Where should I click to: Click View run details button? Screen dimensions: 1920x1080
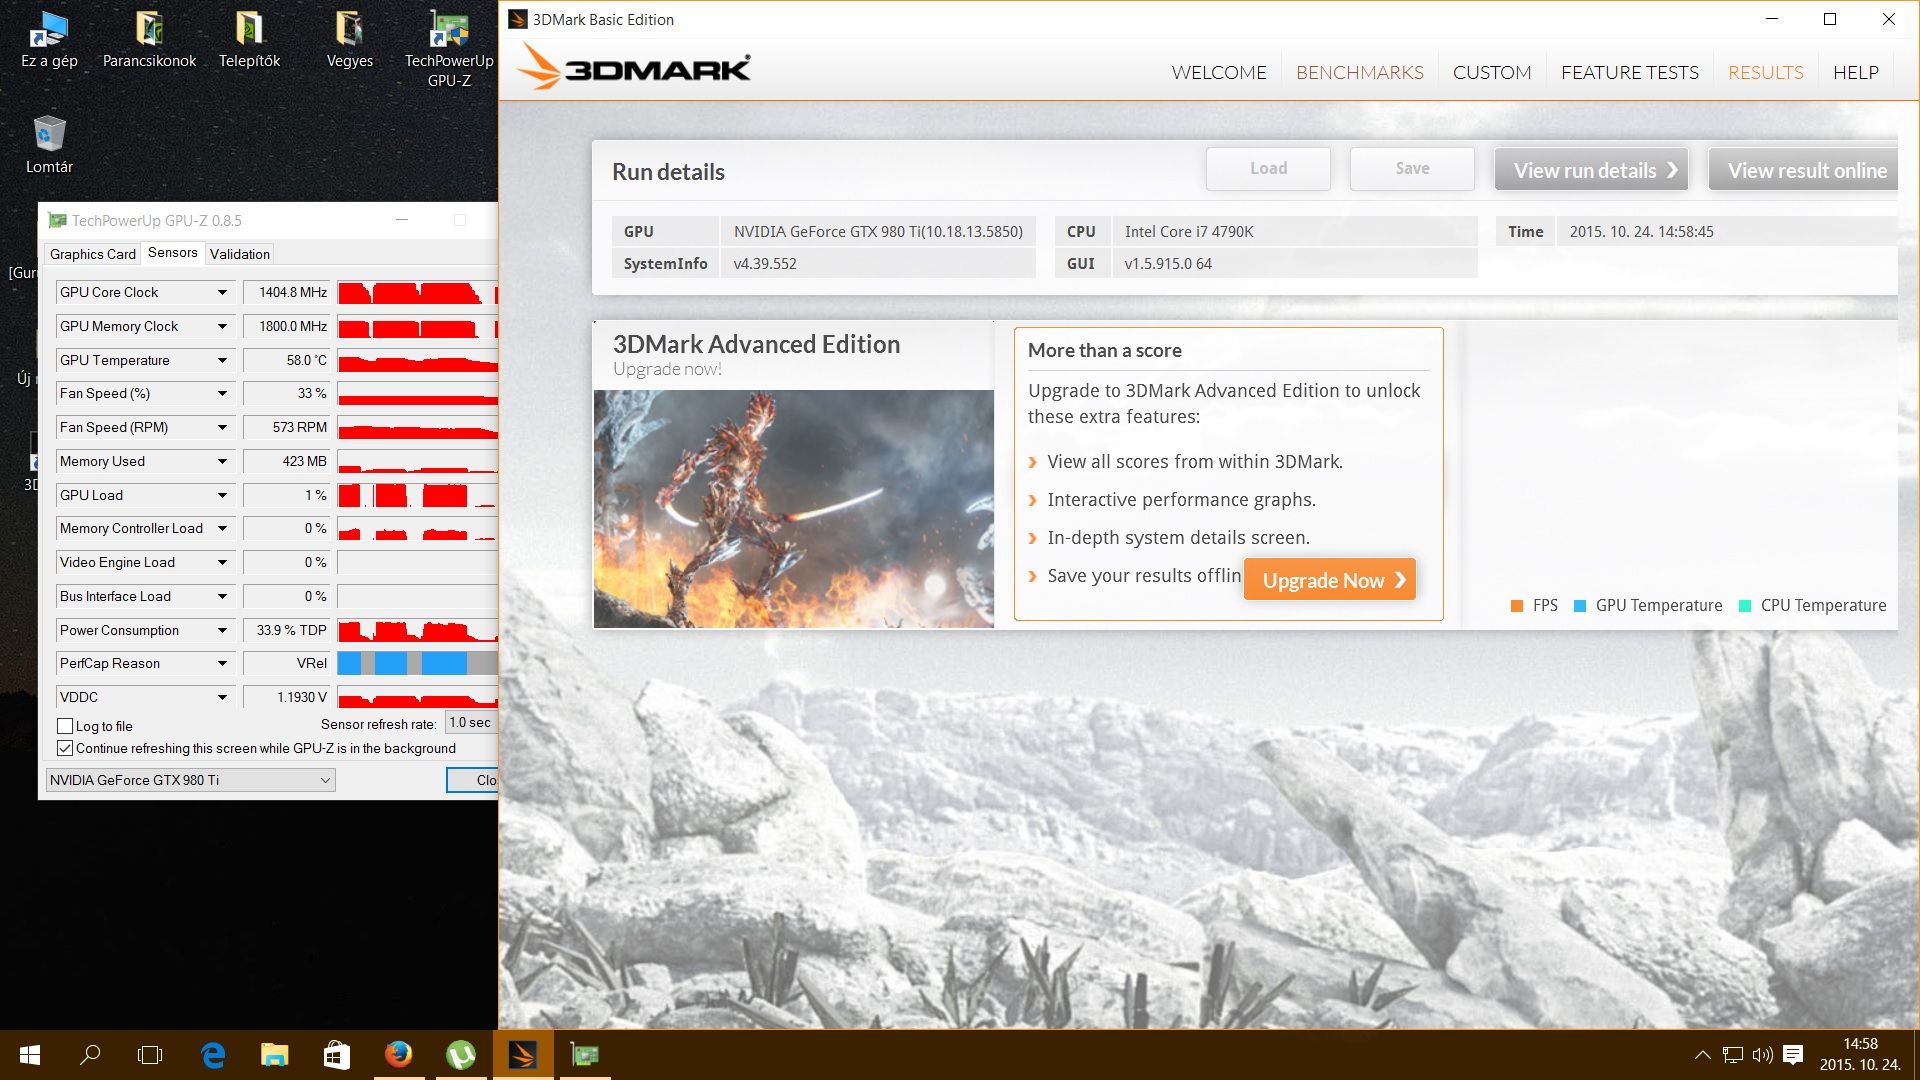point(1591,170)
